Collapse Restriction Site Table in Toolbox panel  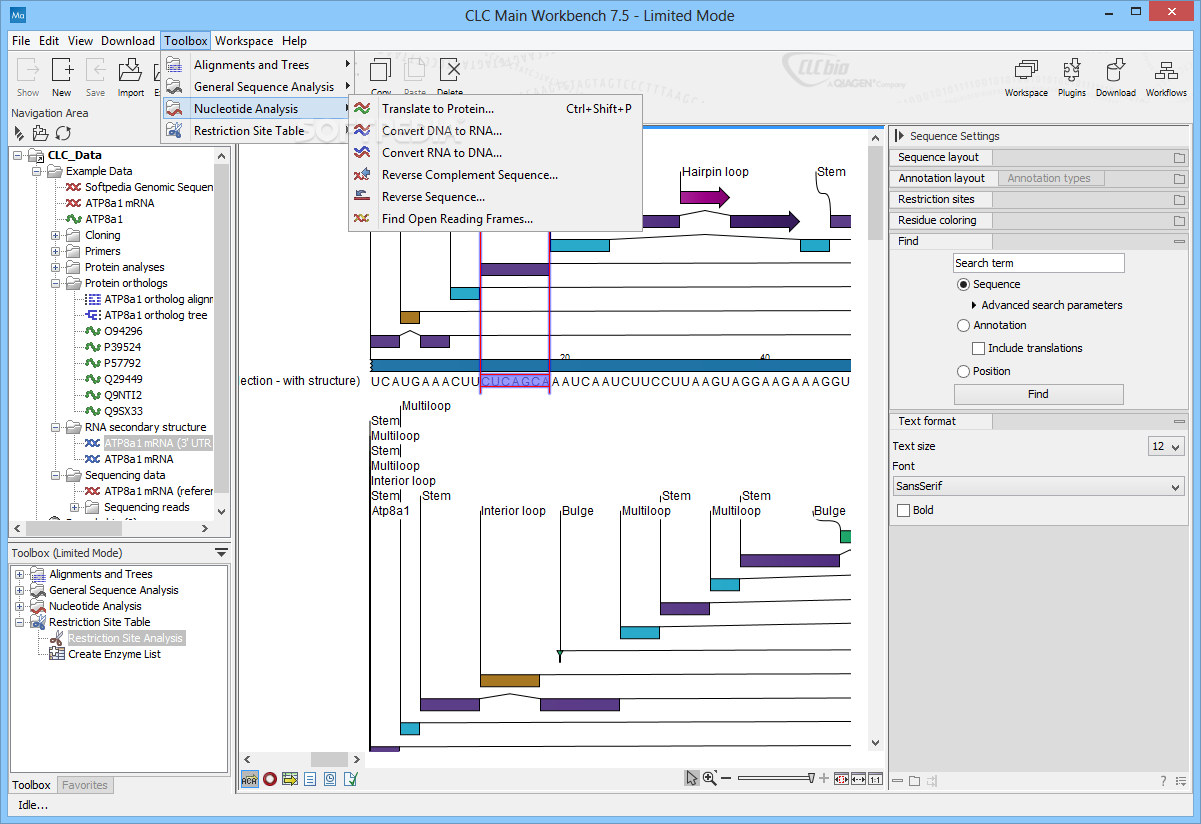[20, 622]
